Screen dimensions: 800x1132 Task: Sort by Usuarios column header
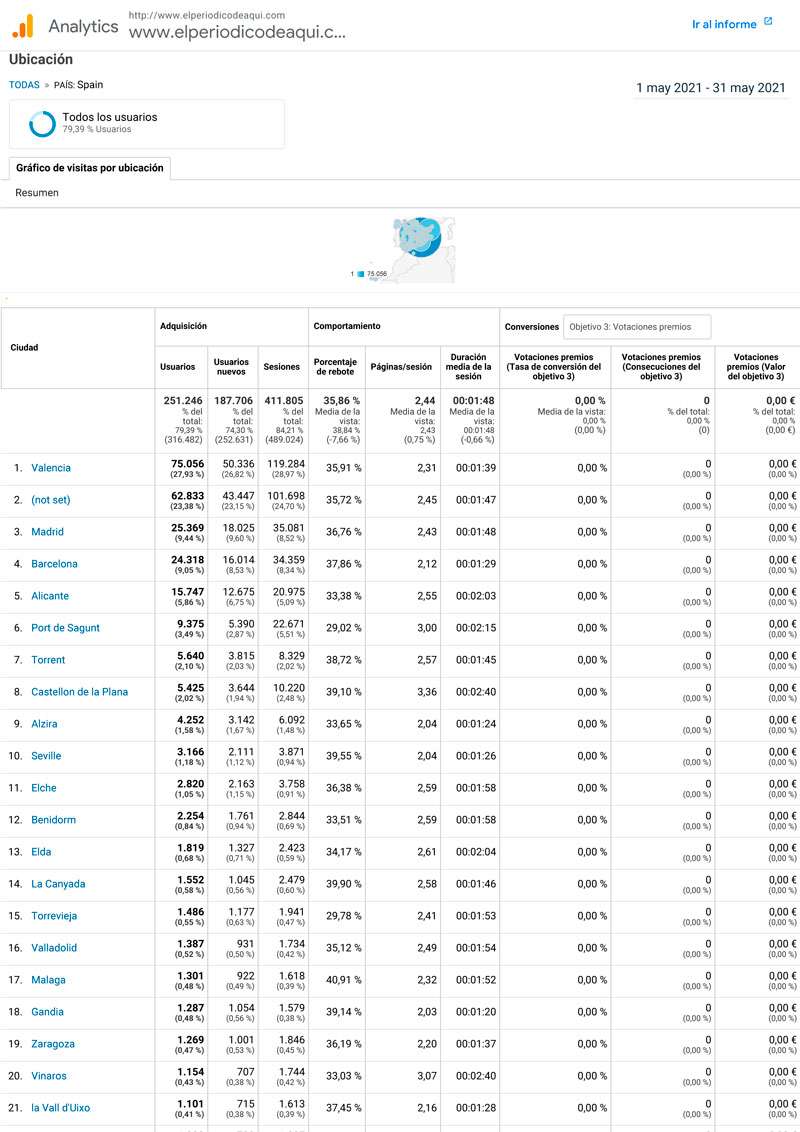[x=178, y=367]
